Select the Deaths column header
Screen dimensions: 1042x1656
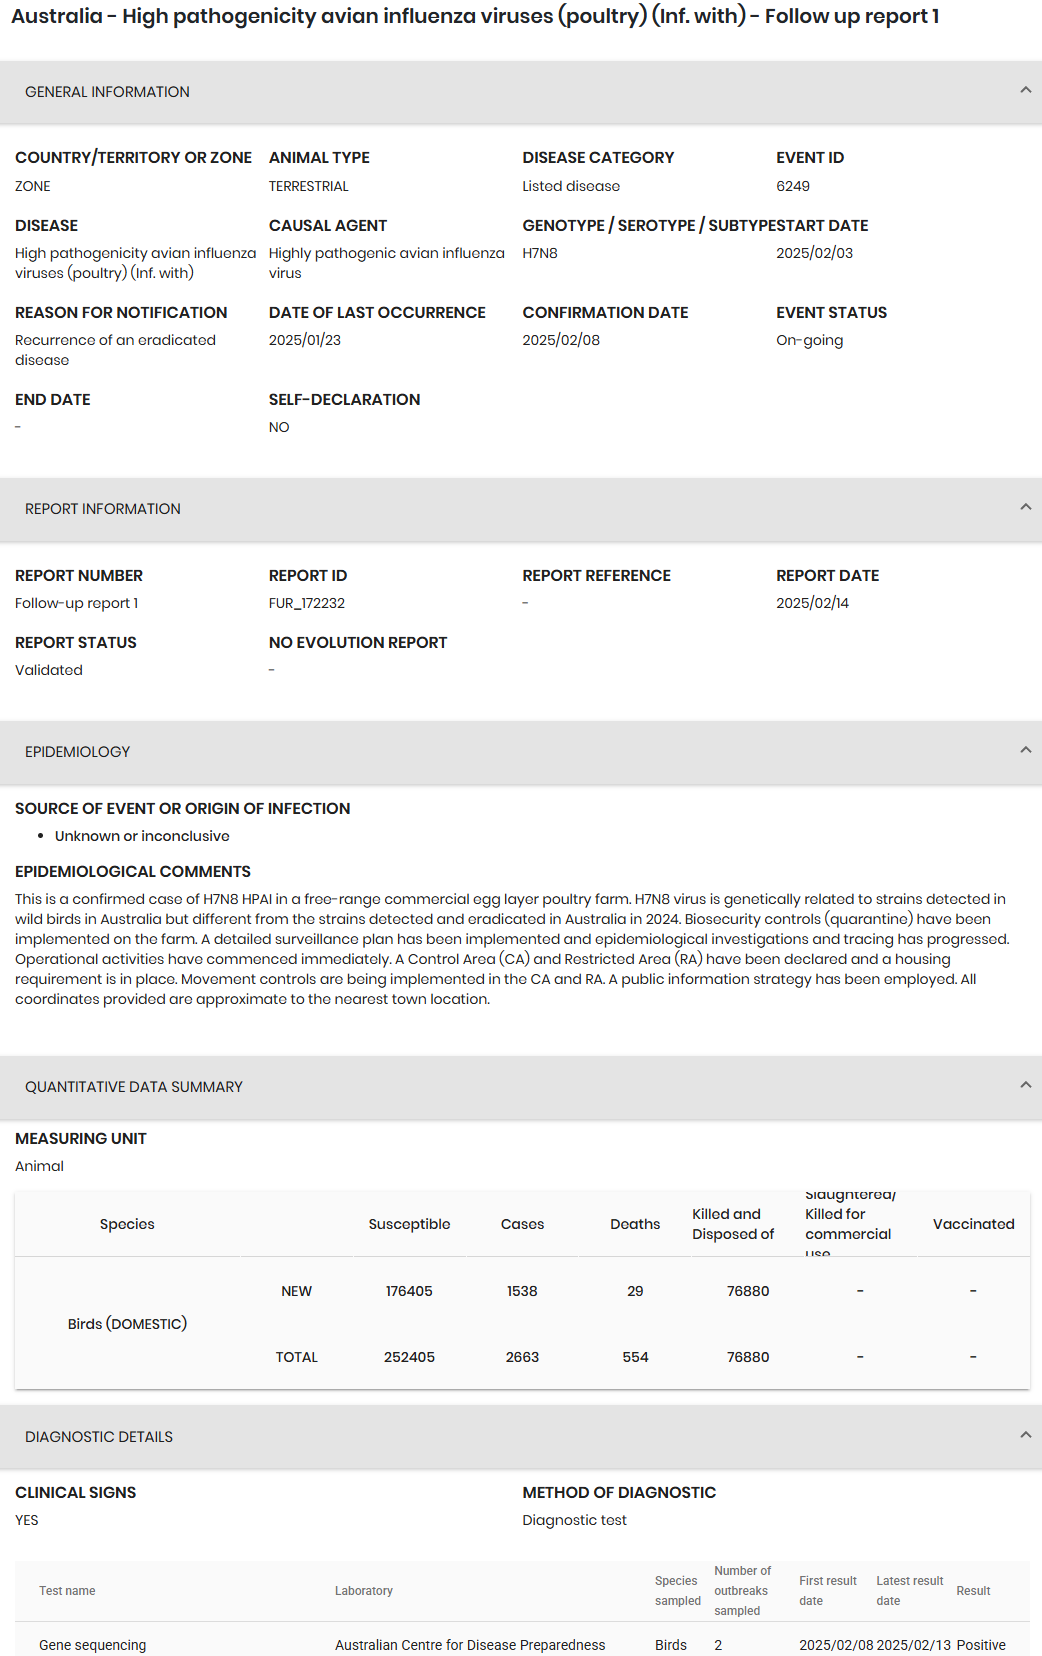tap(635, 1224)
